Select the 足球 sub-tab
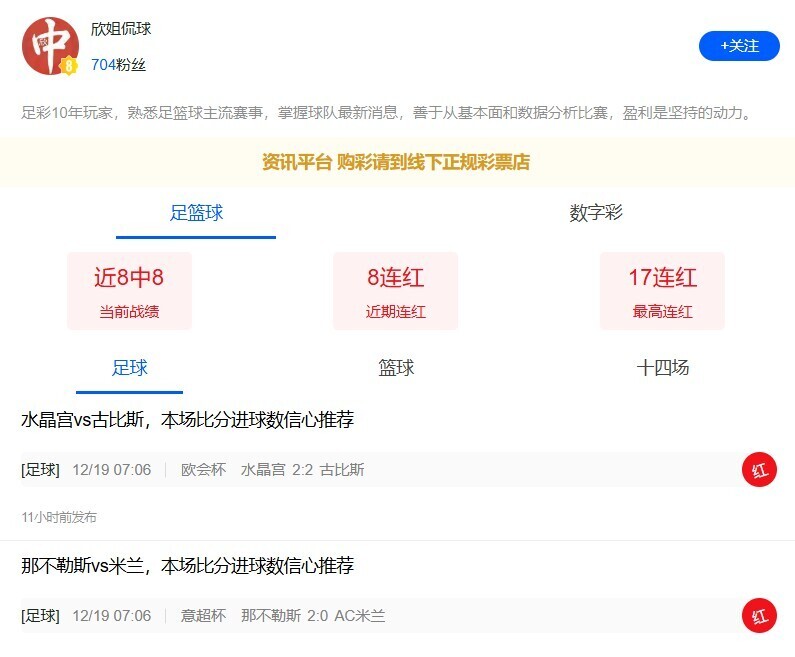 point(129,368)
